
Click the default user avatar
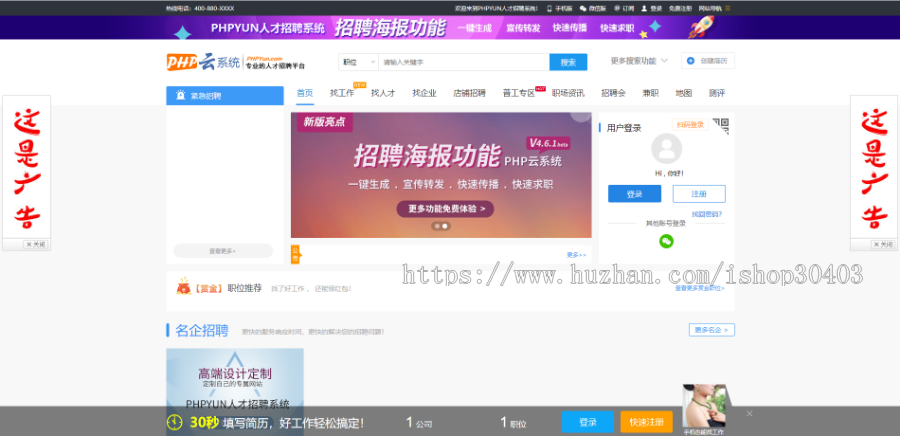tap(666, 149)
